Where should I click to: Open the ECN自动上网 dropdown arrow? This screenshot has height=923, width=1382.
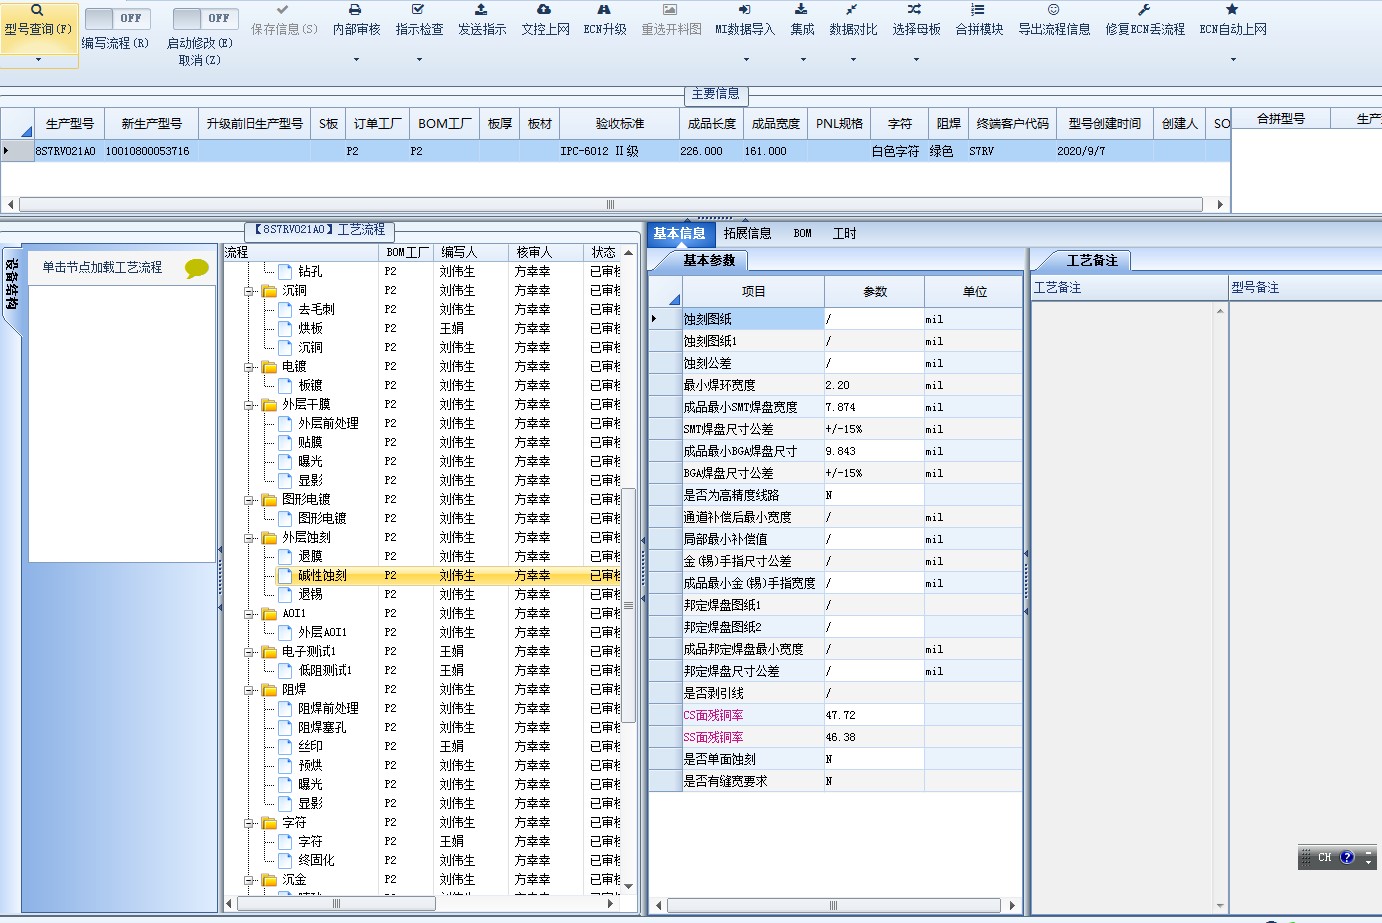[1233, 60]
